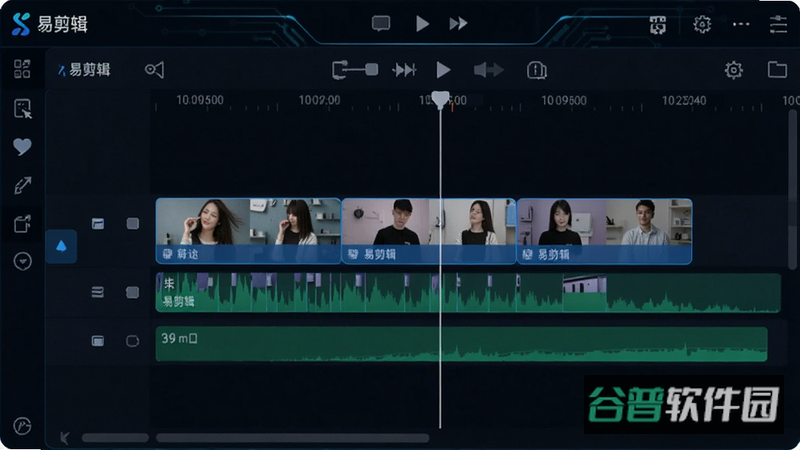Open the comment bubble icon in title bar

click(x=381, y=23)
